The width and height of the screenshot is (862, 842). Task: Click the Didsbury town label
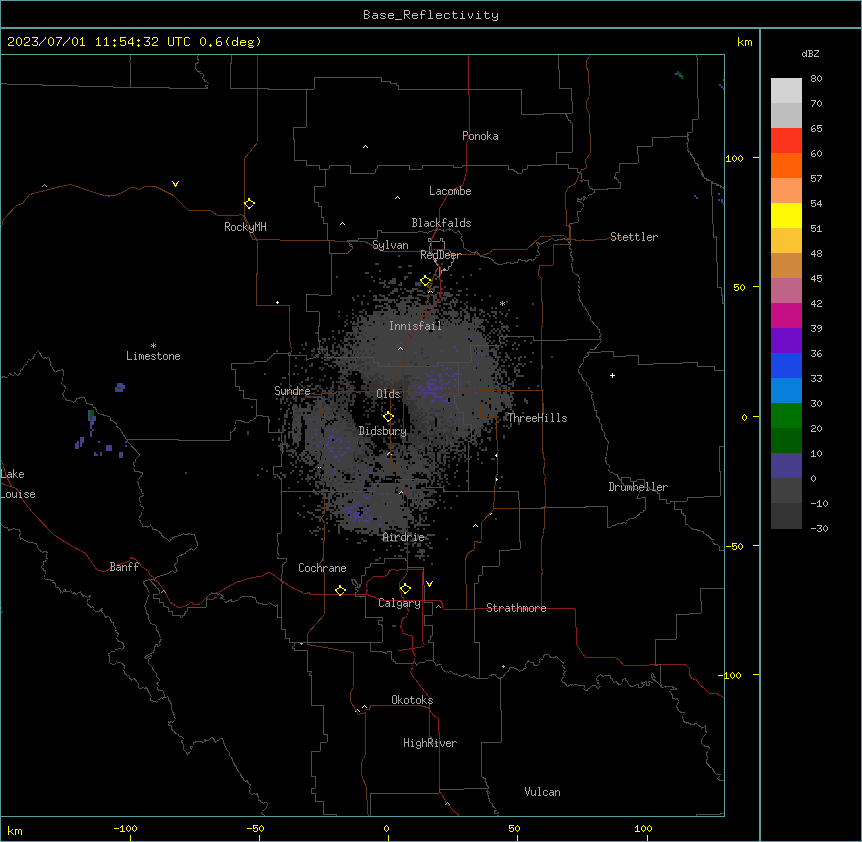pos(382,431)
